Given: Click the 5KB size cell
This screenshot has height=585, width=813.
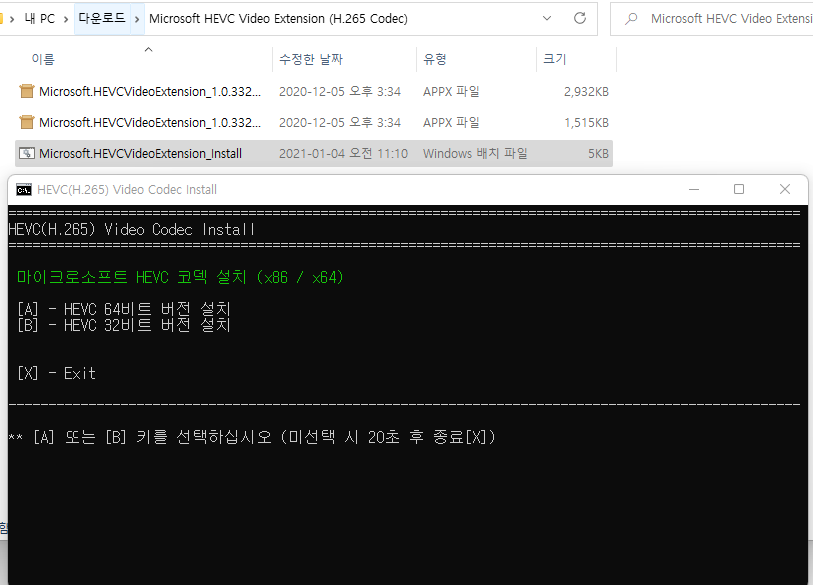Looking at the screenshot, I should click(x=598, y=154).
